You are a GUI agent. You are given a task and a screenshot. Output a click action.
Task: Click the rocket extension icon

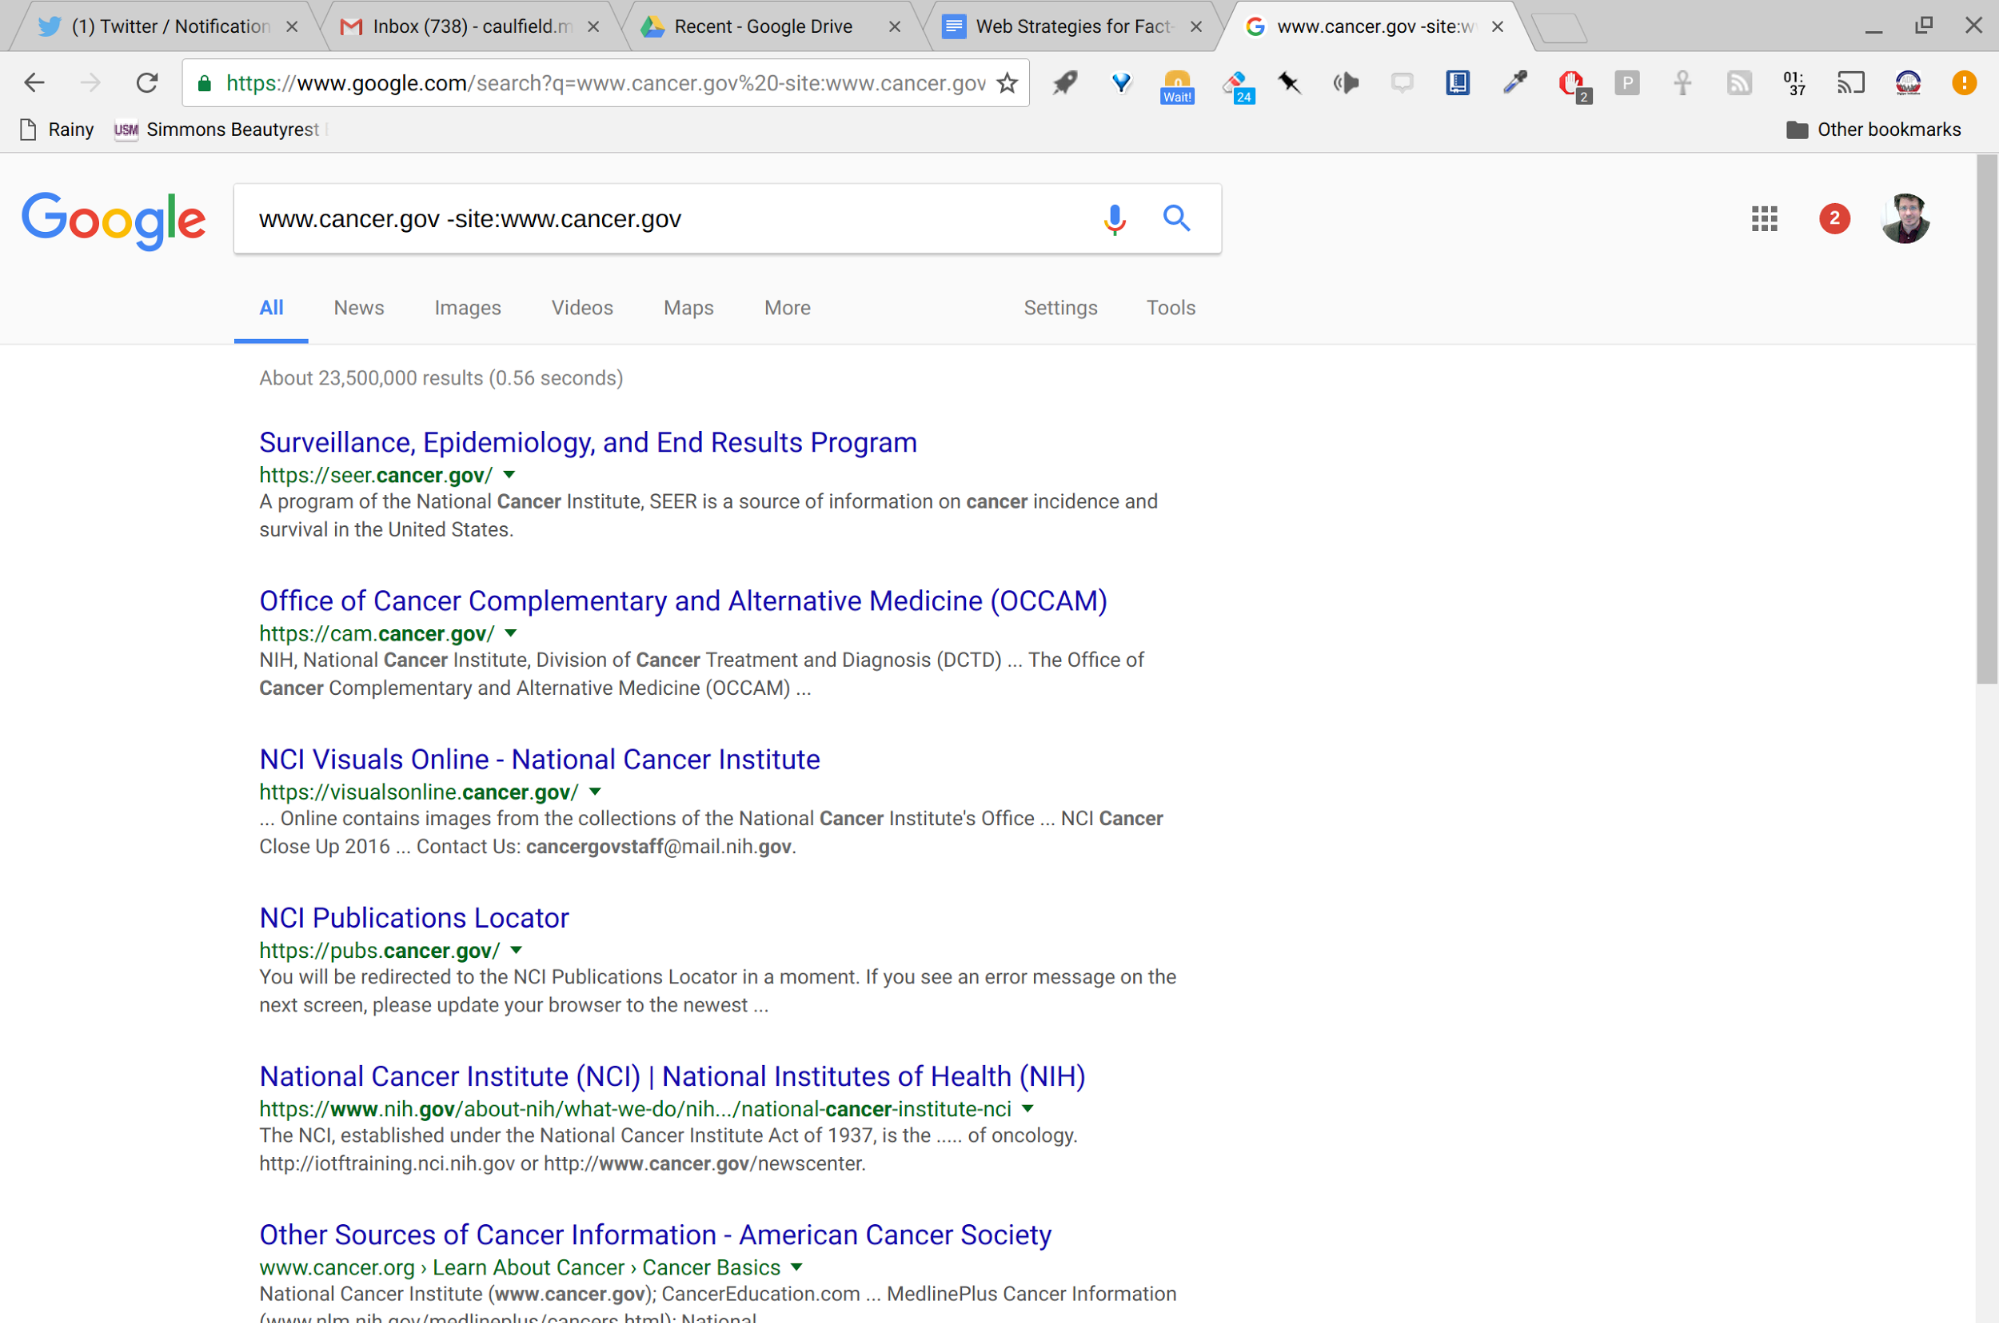1065,83
